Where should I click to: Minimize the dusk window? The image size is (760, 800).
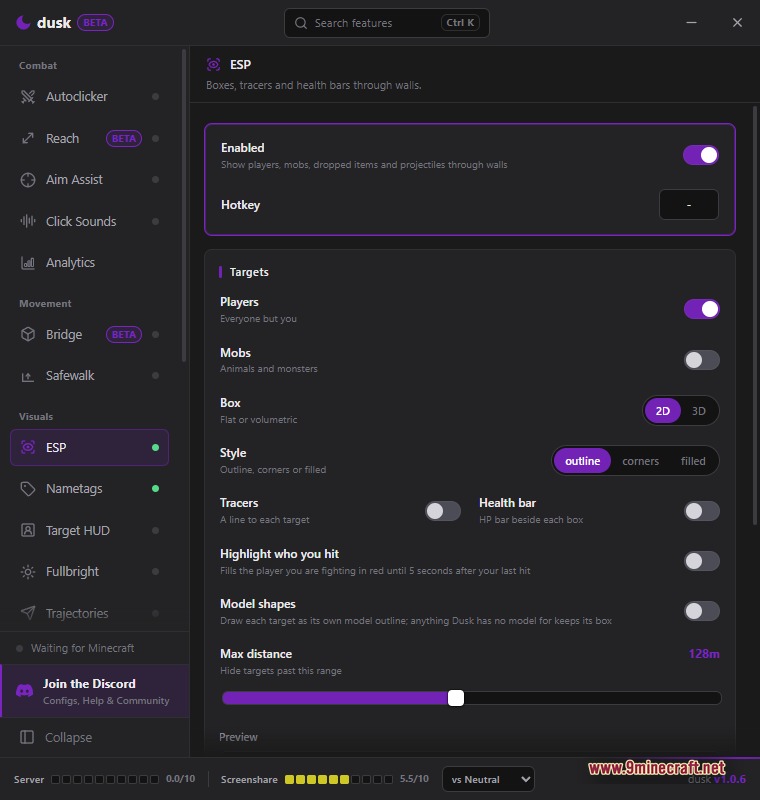pyautogui.click(x=691, y=22)
